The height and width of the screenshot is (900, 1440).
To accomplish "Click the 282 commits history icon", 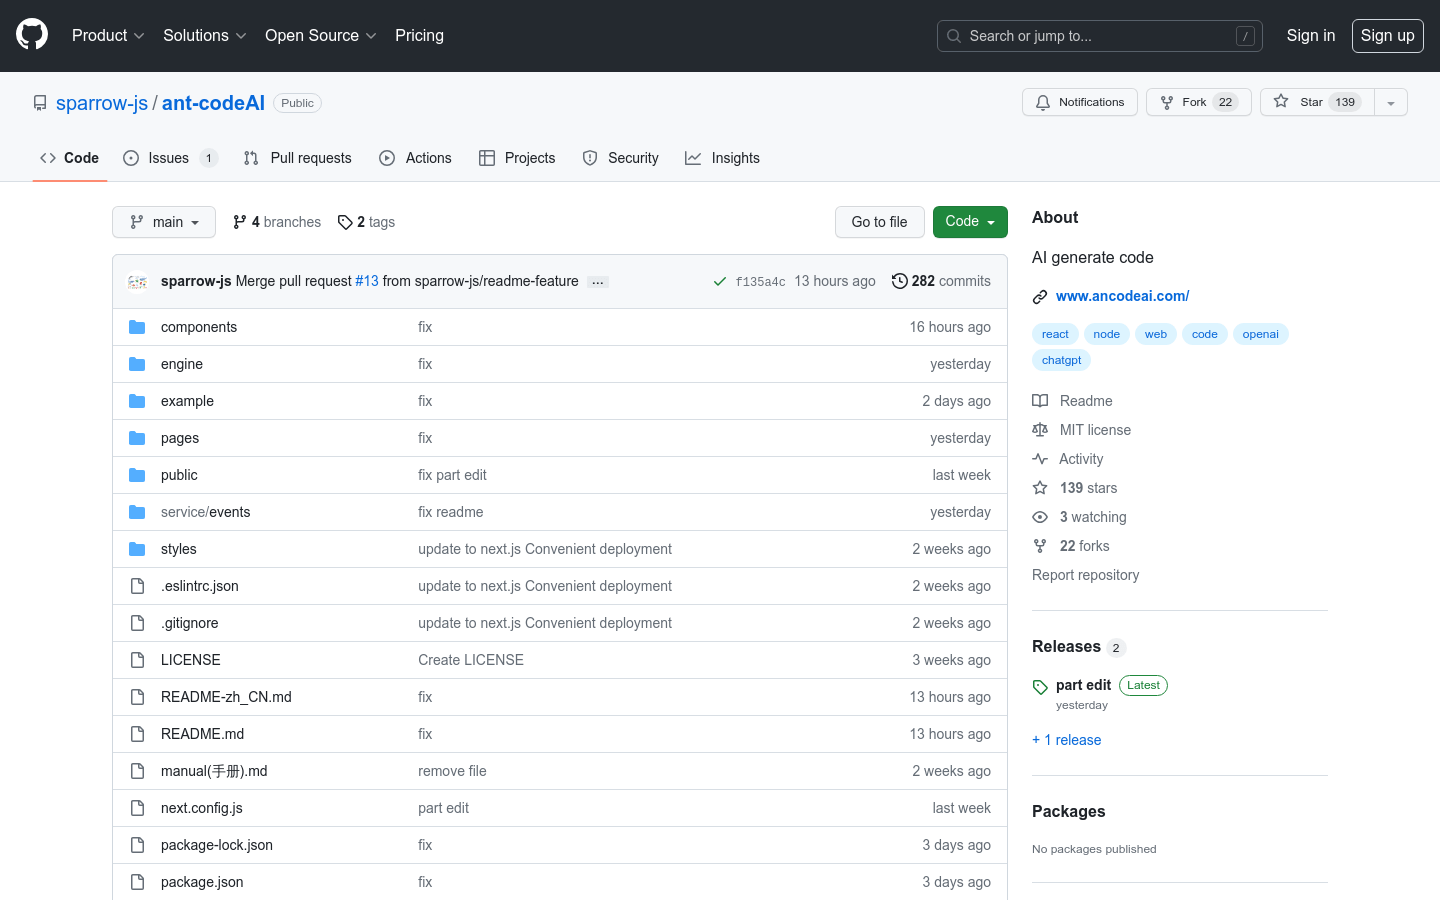I will (900, 281).
